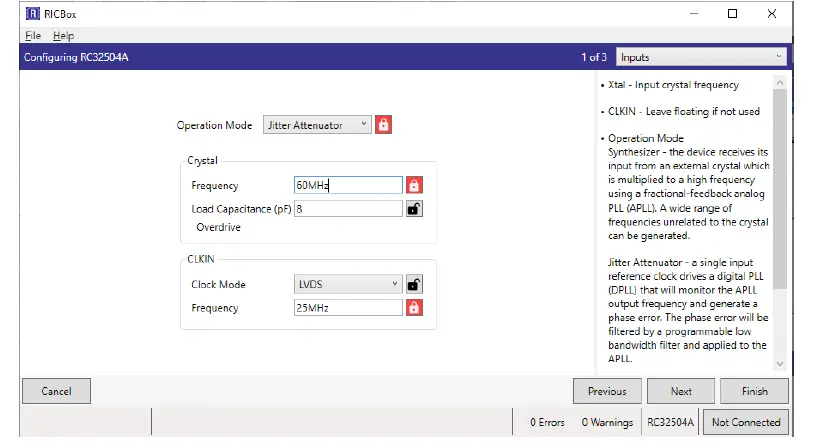Open the Operation Mode dropdown
Viewport: 824px width, 444px height.
pos(317,125)
